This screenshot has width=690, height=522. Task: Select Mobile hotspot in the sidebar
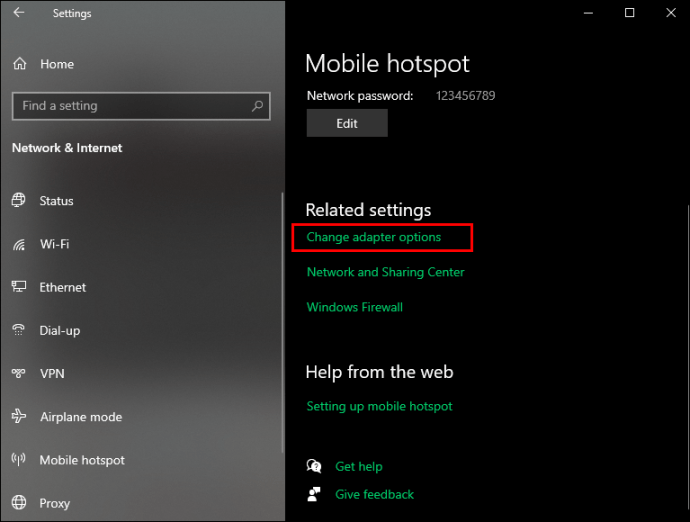point(82,460)
